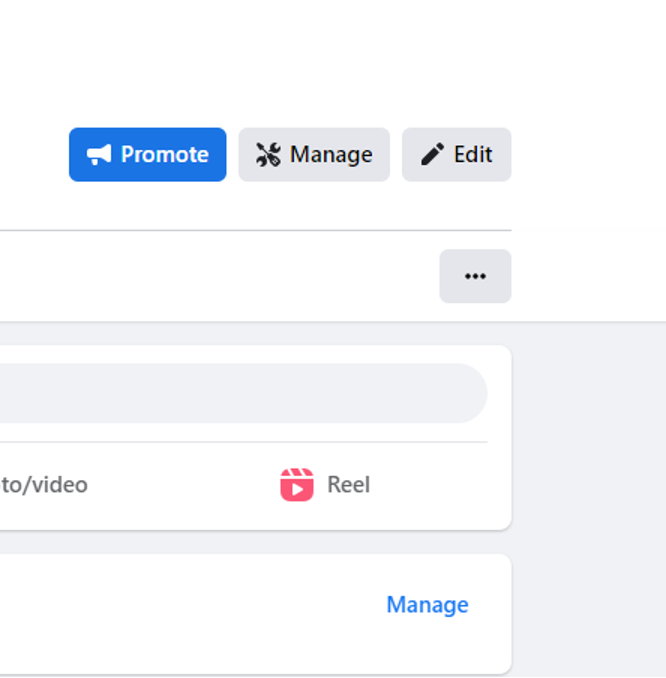The width and height of the screenshot is (666, 678).
Task: Start writing a post in gray pill
Action: tap(243, 393)
